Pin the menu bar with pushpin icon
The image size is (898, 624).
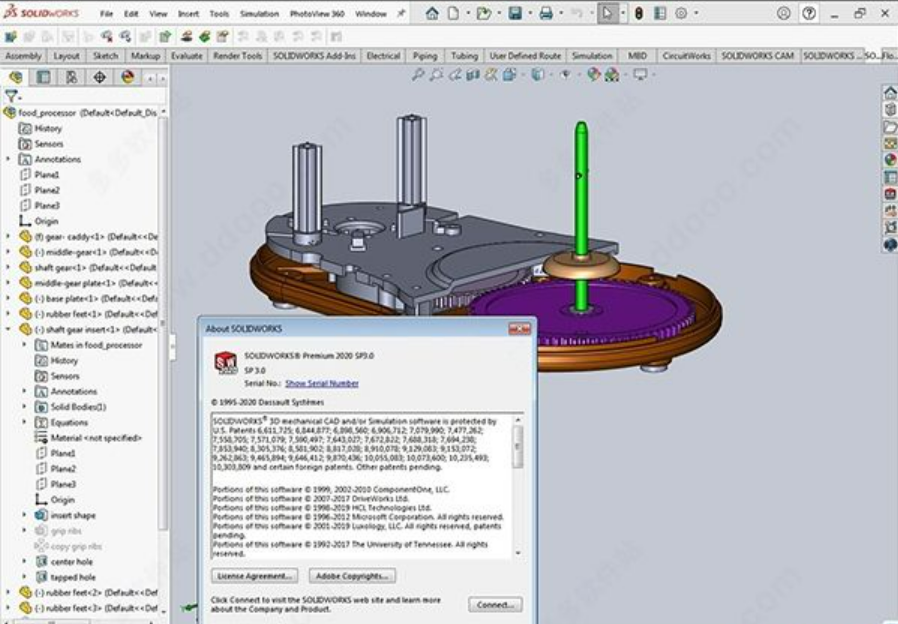click(401, 14)
